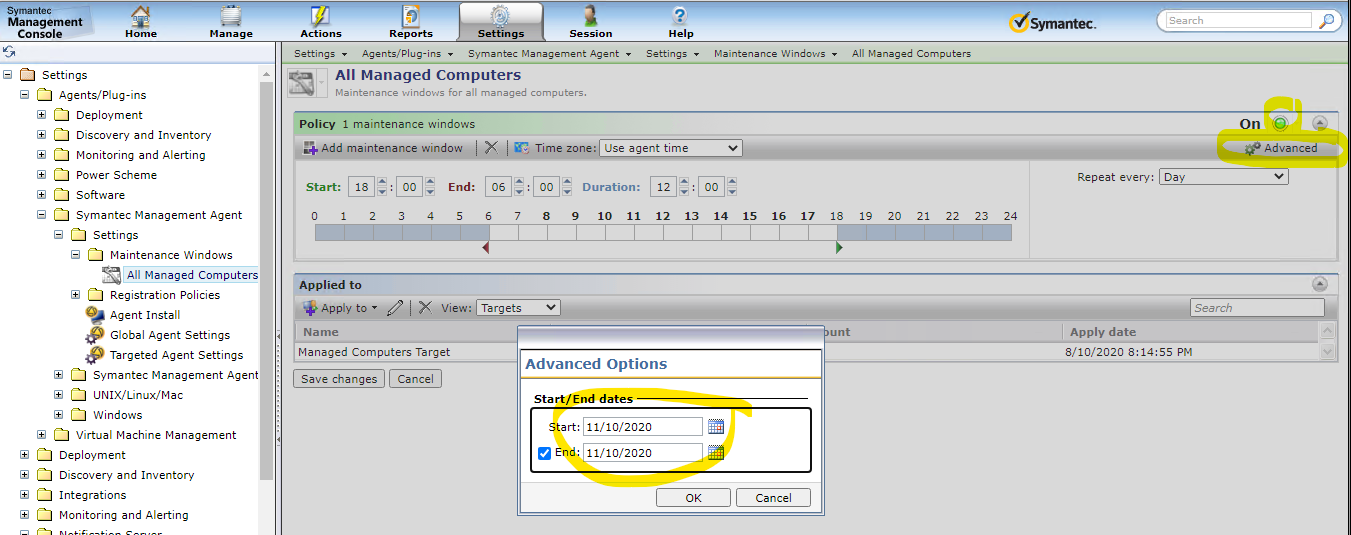Image resolution: width=1351 pixels, height=535 pixels.
Task: Expand Virtual Machine Management folder
Action: (42, 435)
